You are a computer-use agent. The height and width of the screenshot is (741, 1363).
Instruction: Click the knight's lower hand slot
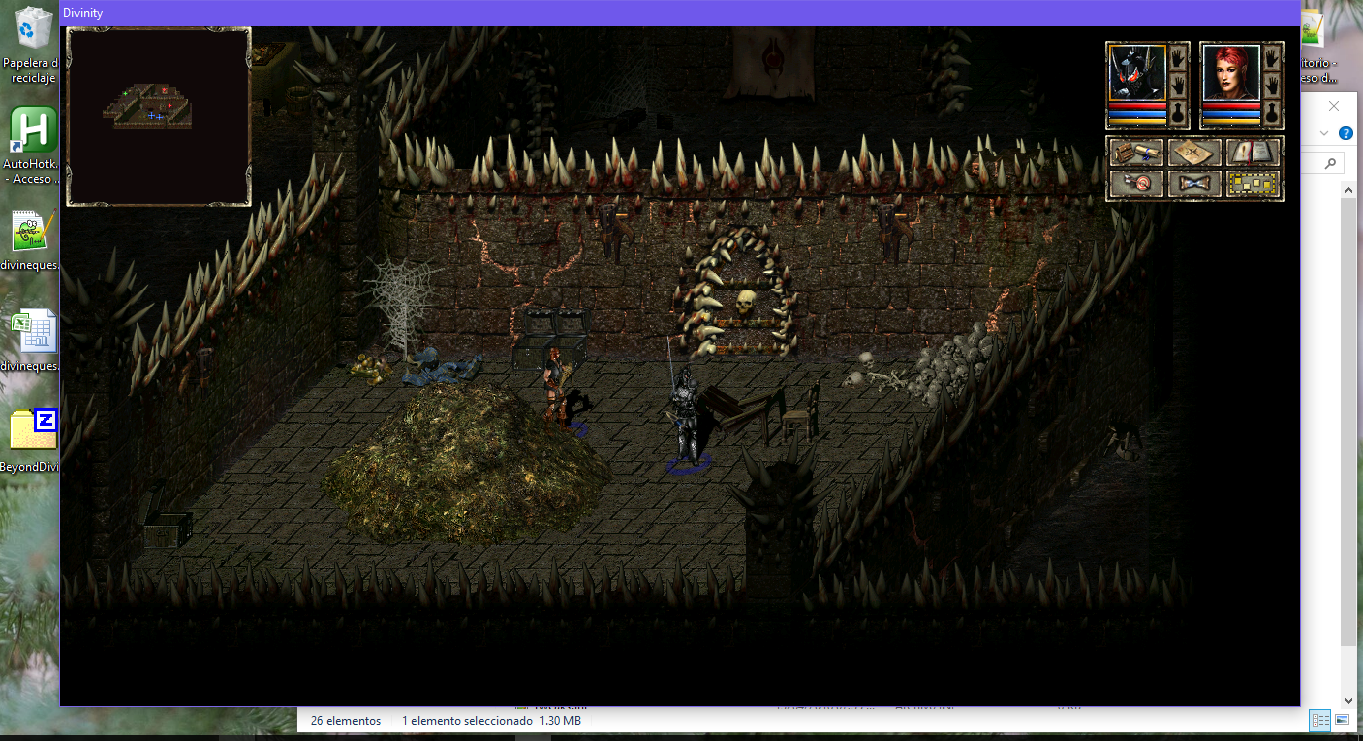[1179, 84]
